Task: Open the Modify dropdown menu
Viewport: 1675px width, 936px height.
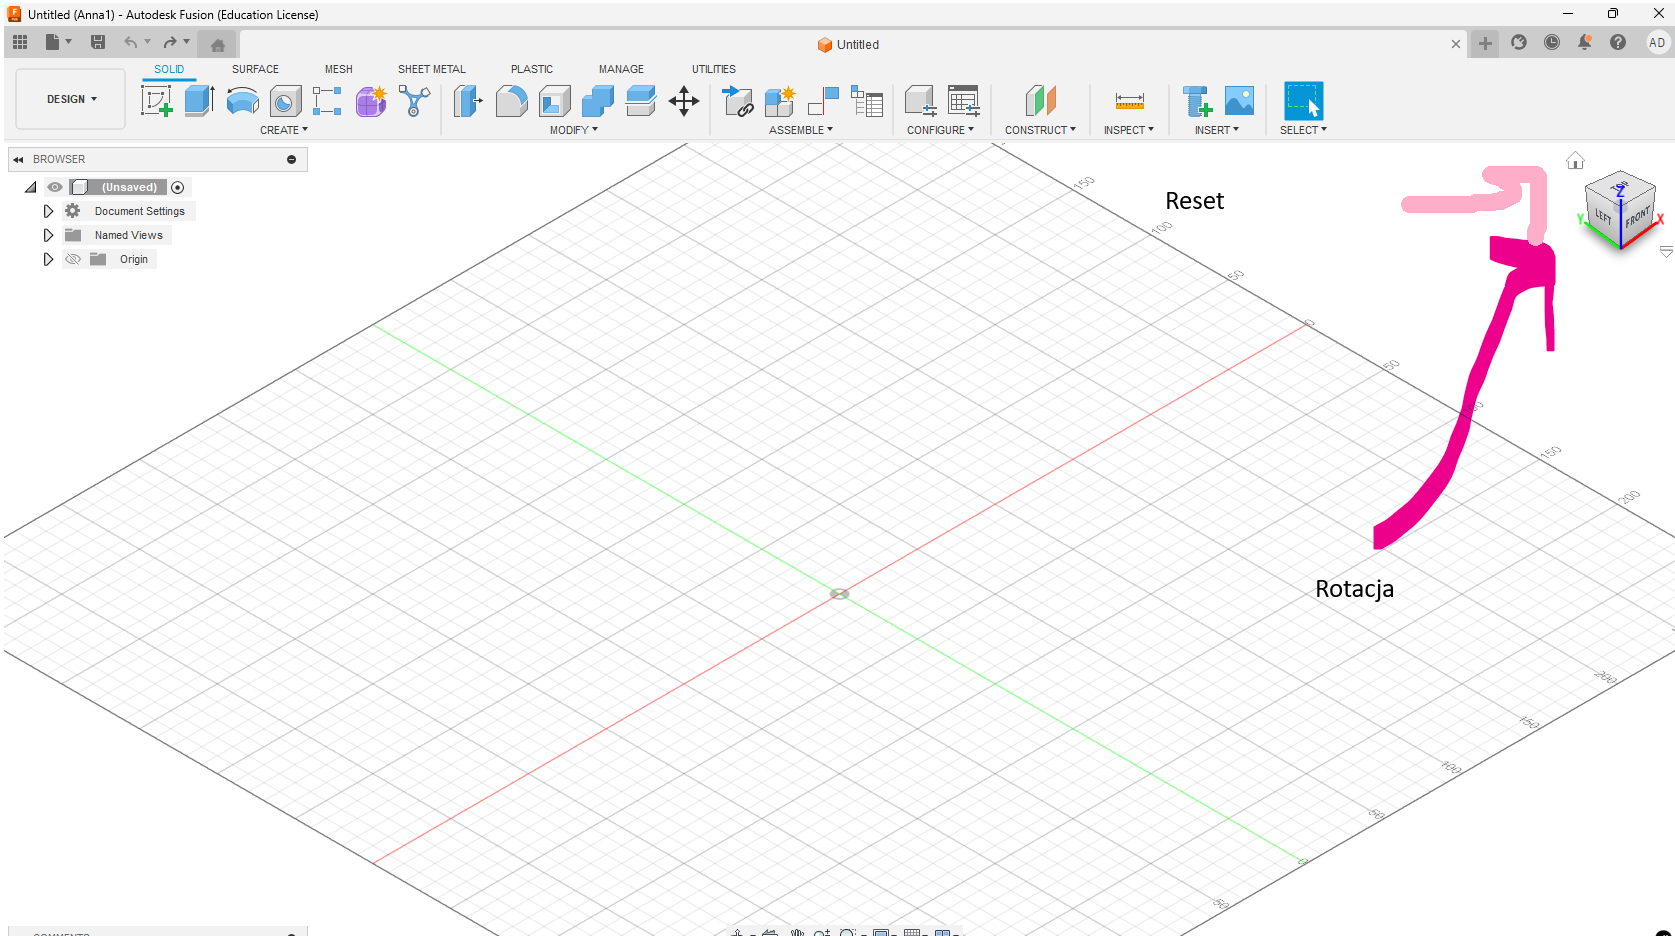Action: click(573, 130)
